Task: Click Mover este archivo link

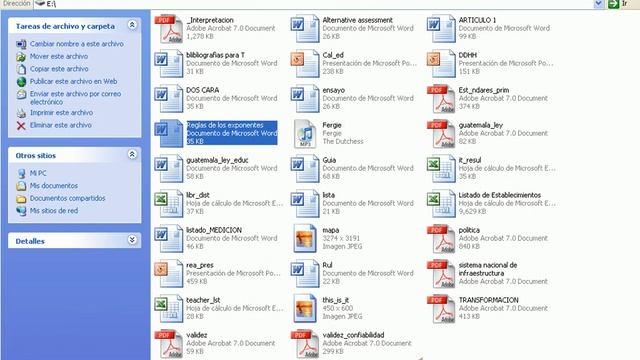Action: [59, 56]
